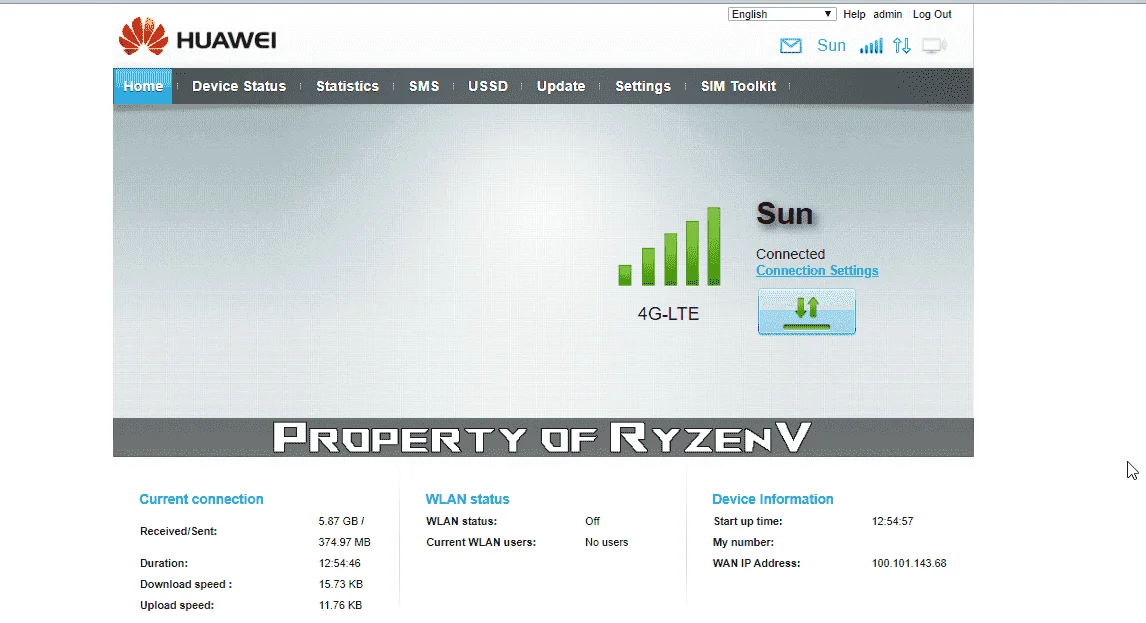
Task: Open the English language dropdown
Action: 781,14
